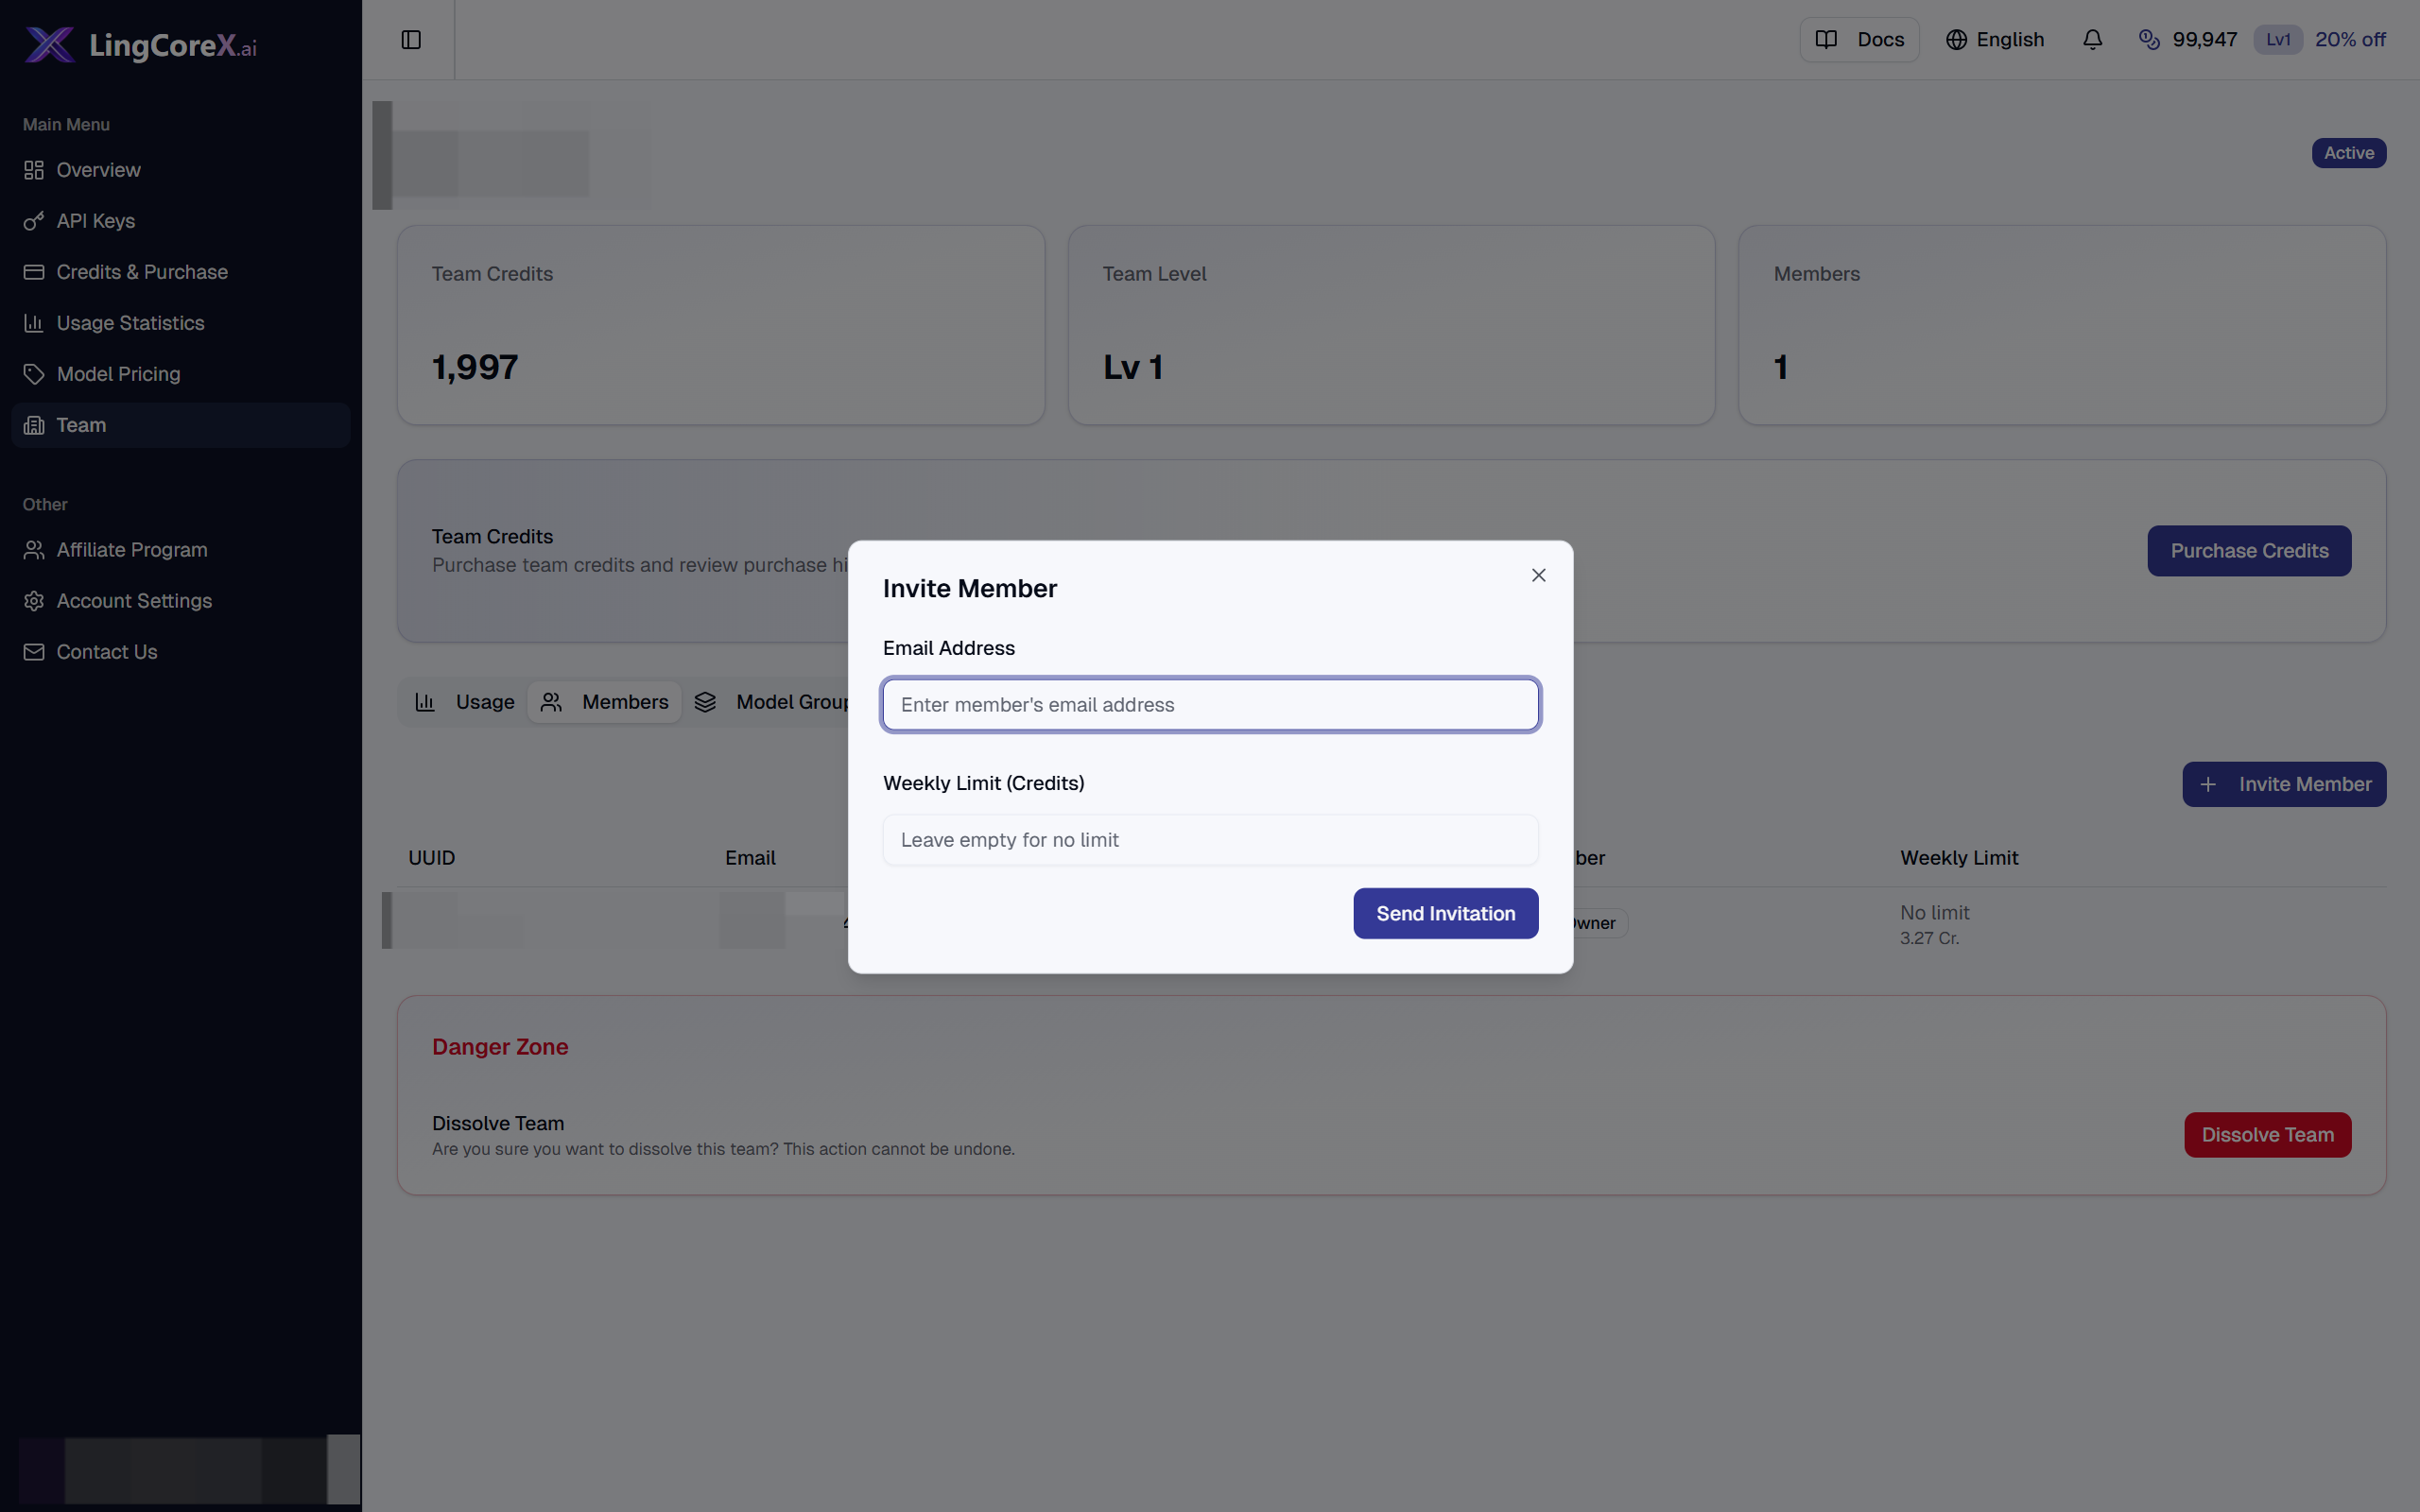2420x1512 pixels.
Task: Click the Model Pricing tag icon
Action: (x=34, y=374)
